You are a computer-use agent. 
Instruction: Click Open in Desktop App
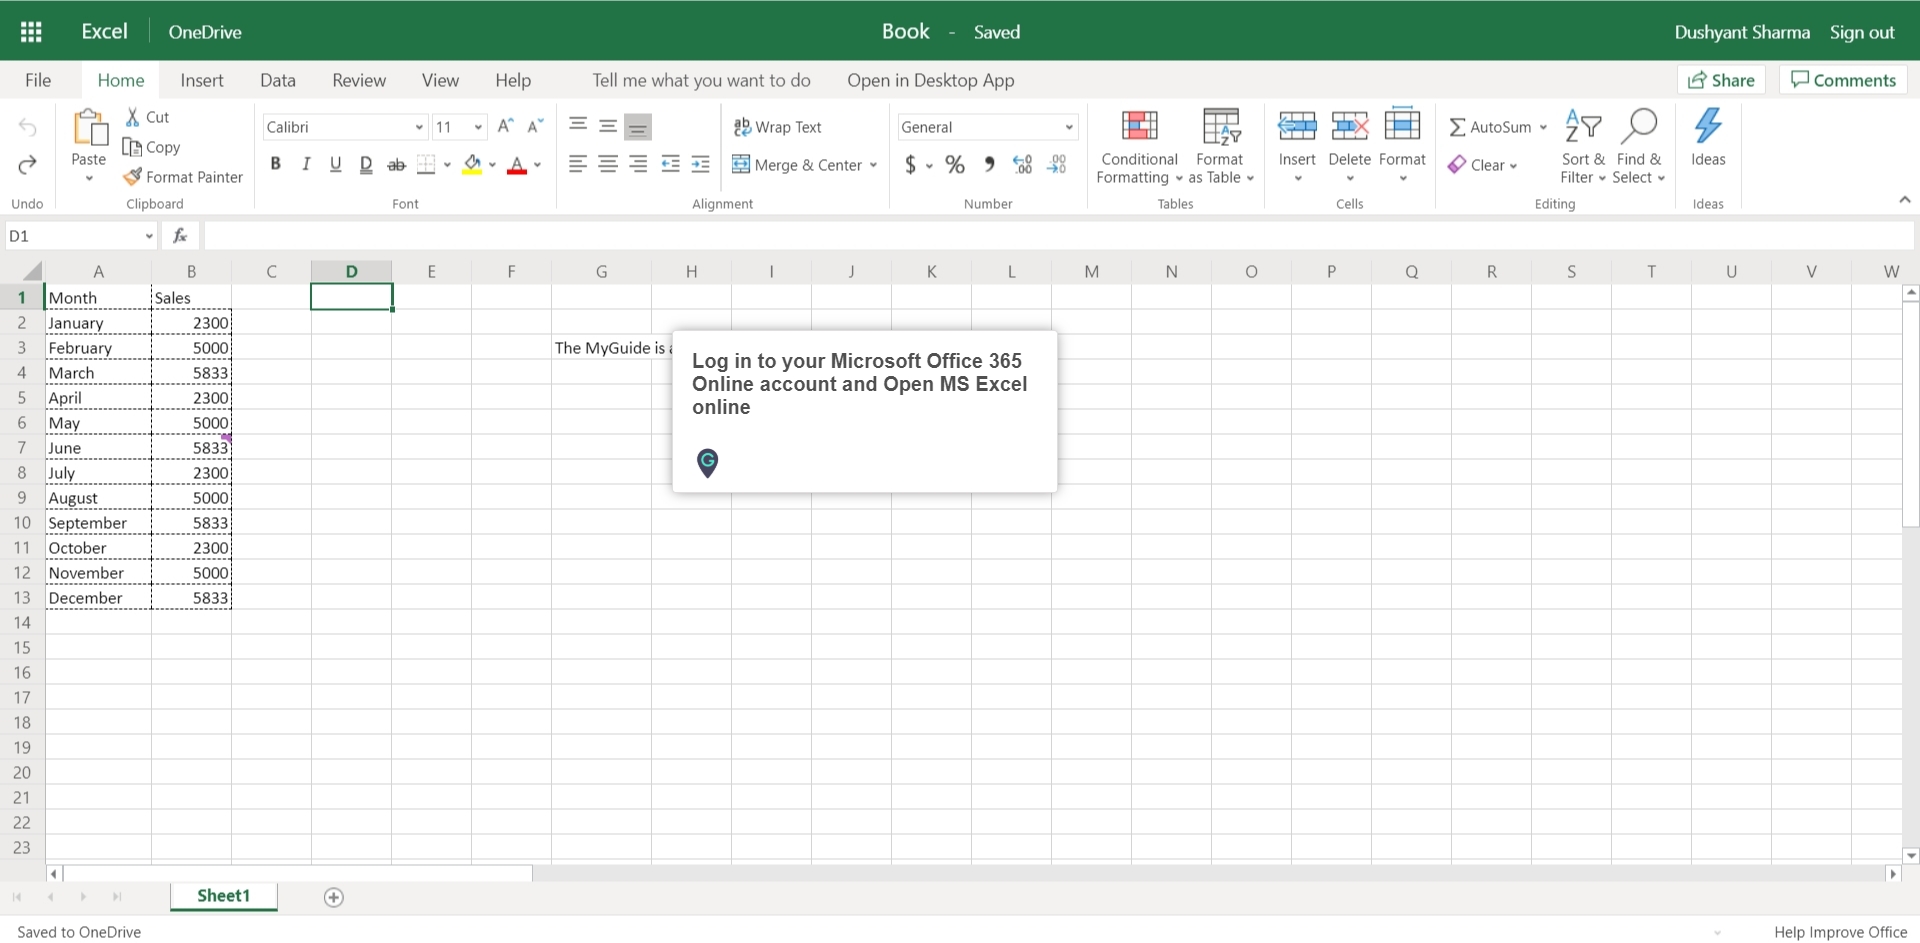click(931, 80)
